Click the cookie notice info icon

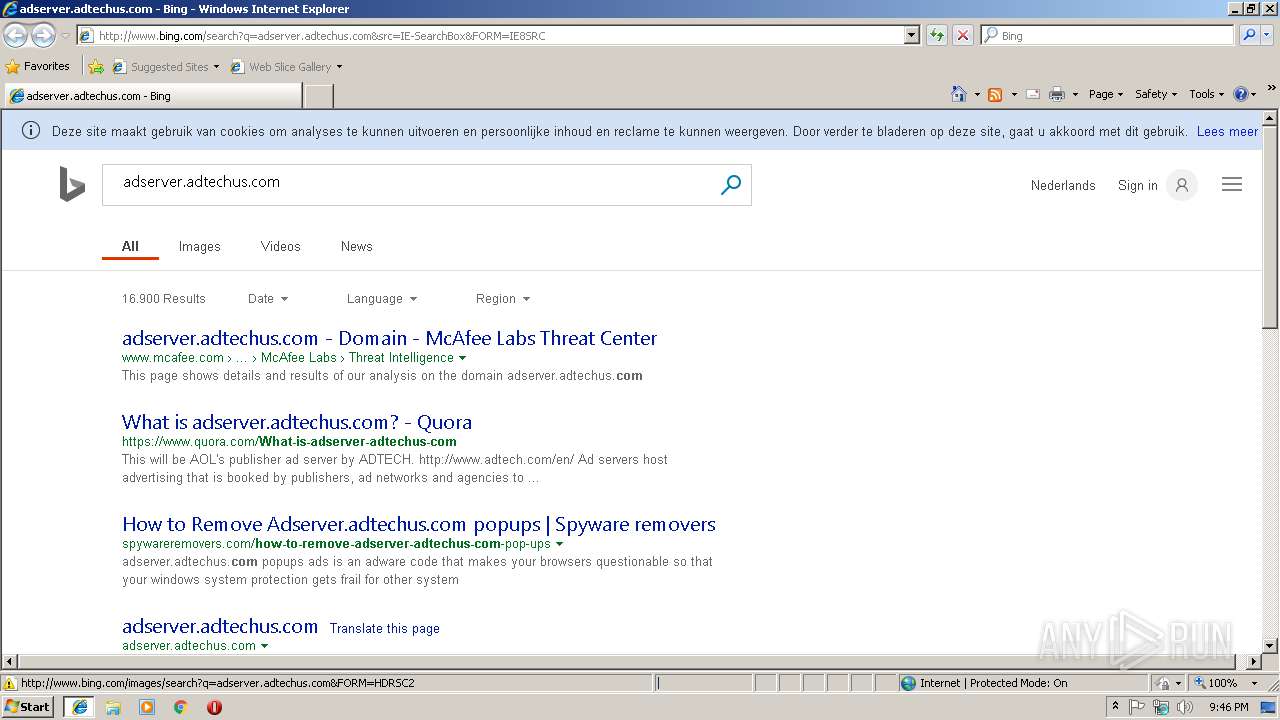31,131
